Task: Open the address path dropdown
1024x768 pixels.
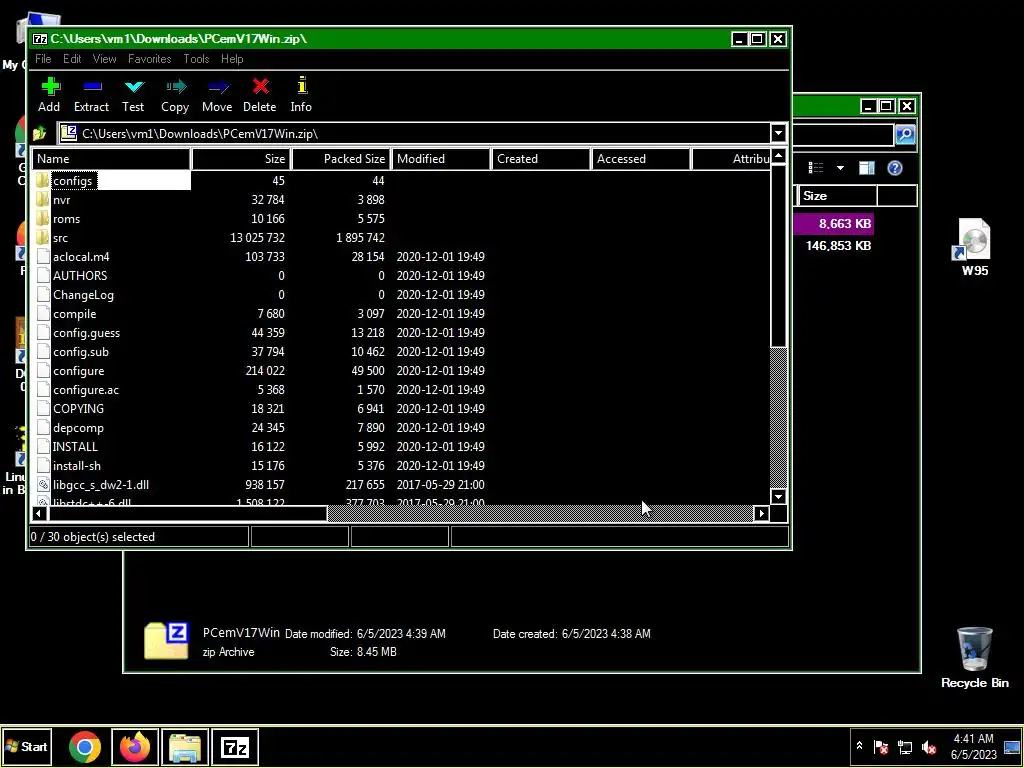Action: [778, 134]
